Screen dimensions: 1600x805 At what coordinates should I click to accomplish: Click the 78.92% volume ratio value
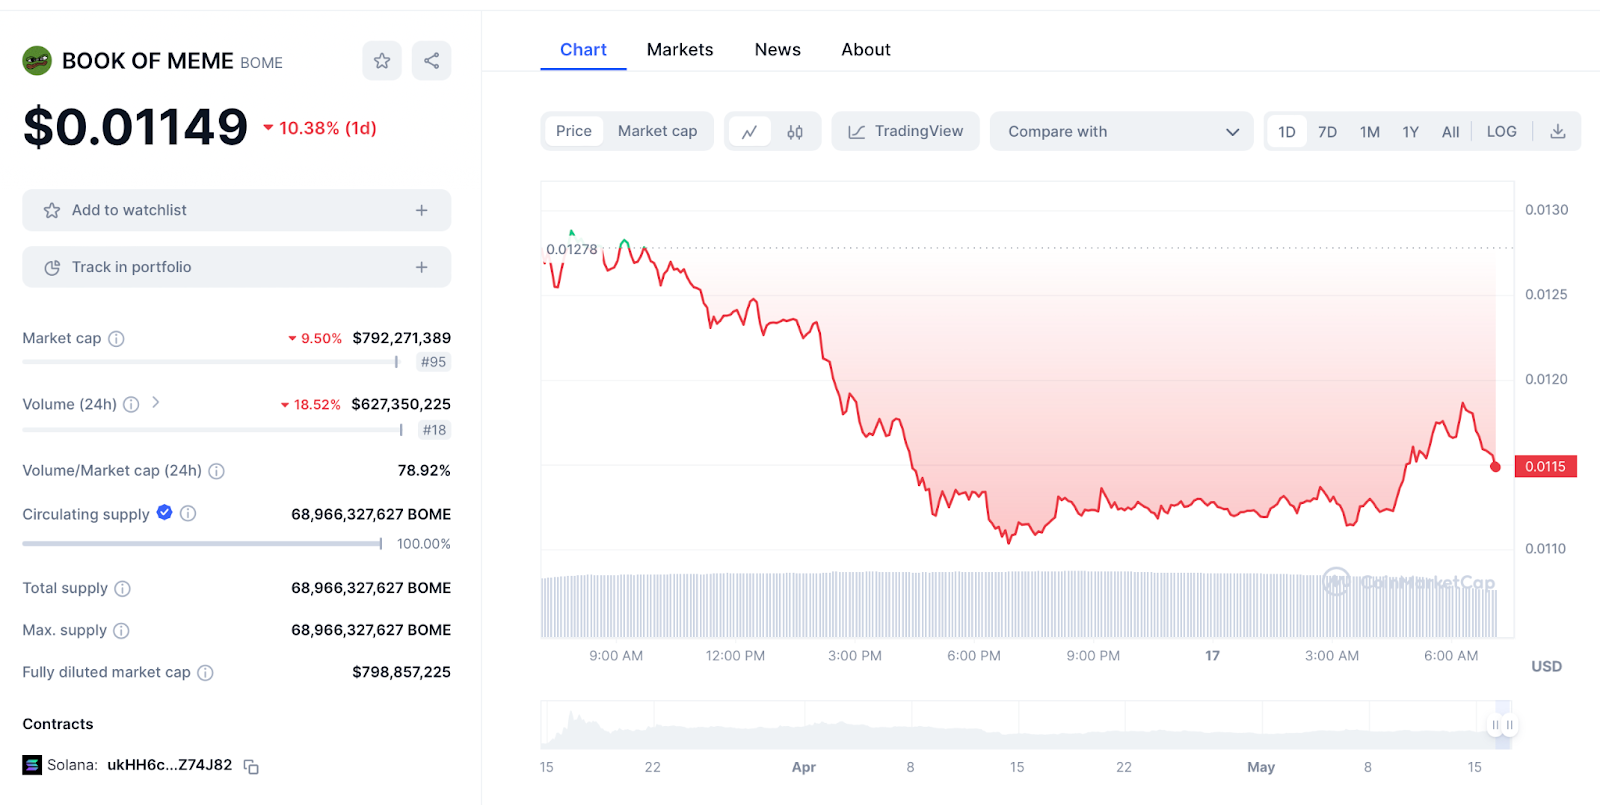tap(424, 470)
